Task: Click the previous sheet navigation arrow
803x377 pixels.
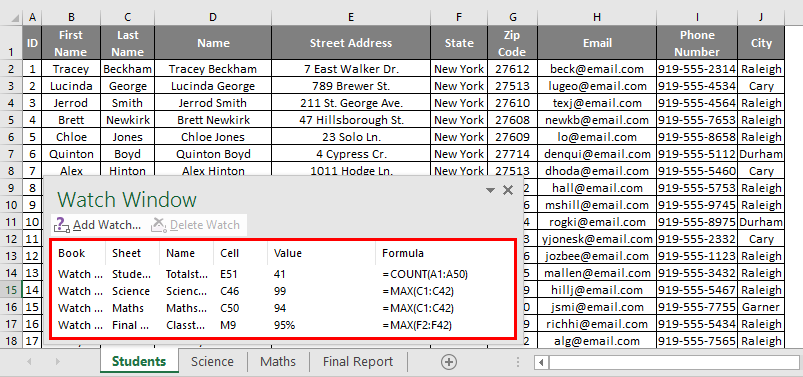Action: (29, 362)
